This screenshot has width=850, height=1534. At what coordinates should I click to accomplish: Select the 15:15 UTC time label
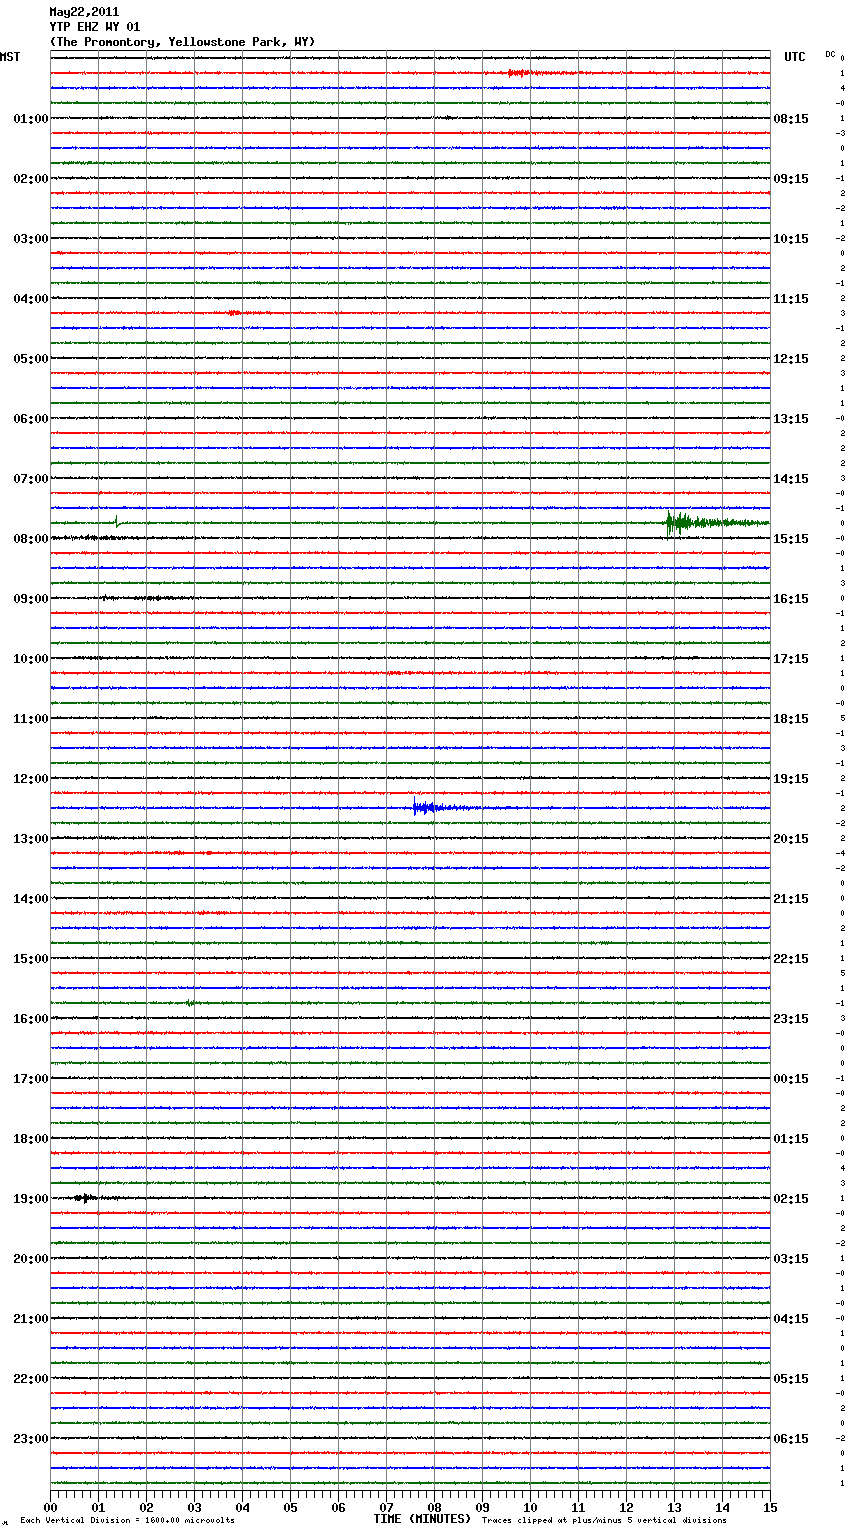click(791, 539)
